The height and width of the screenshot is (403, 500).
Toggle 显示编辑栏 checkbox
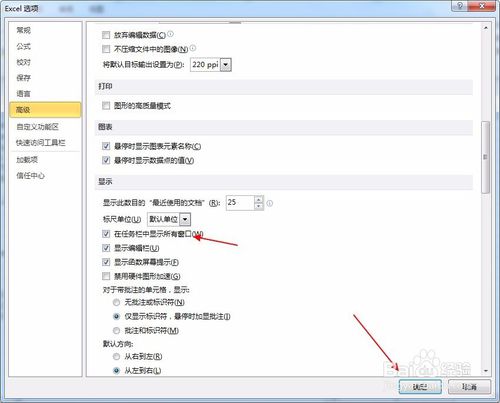tap(106, 248)
